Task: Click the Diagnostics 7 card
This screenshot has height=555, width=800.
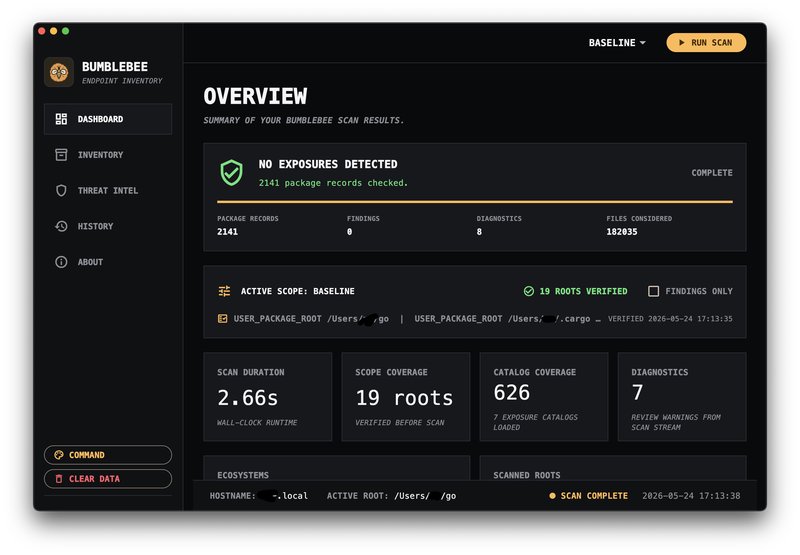Action: pyautogui.click(x=682, y=397)
